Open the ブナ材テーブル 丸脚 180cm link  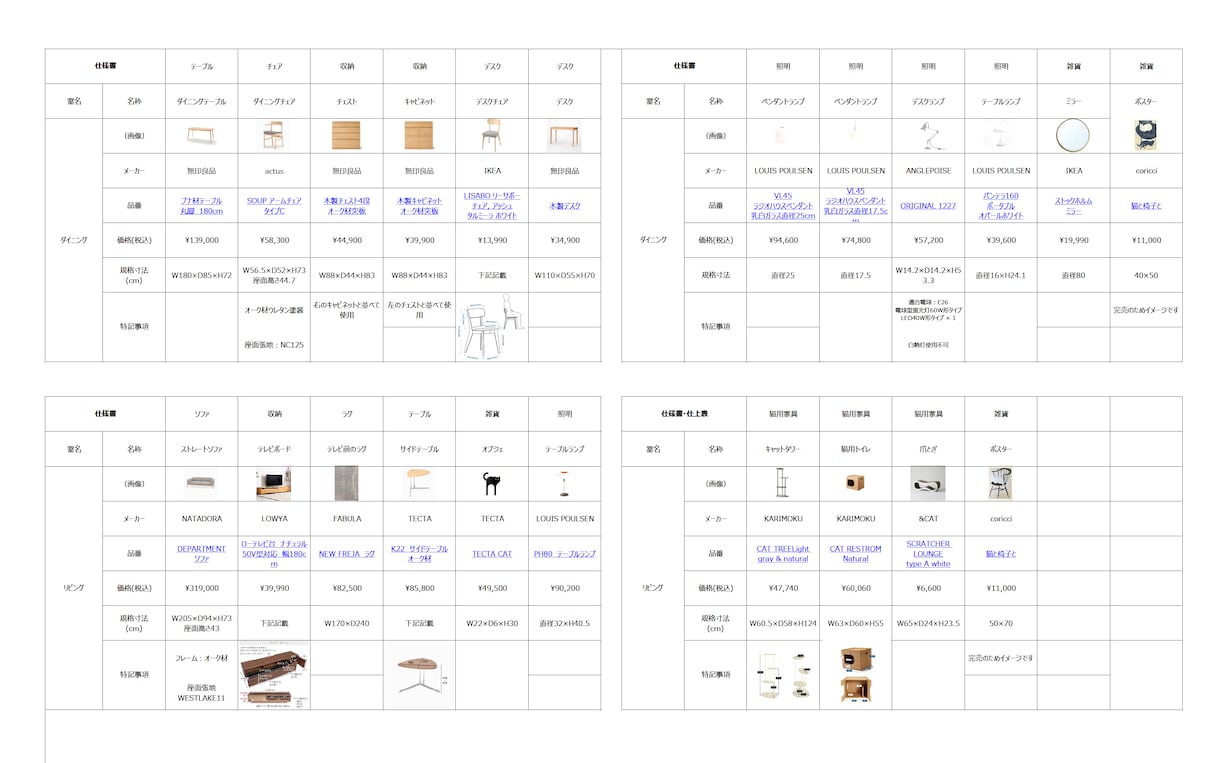tap(201, 206)
